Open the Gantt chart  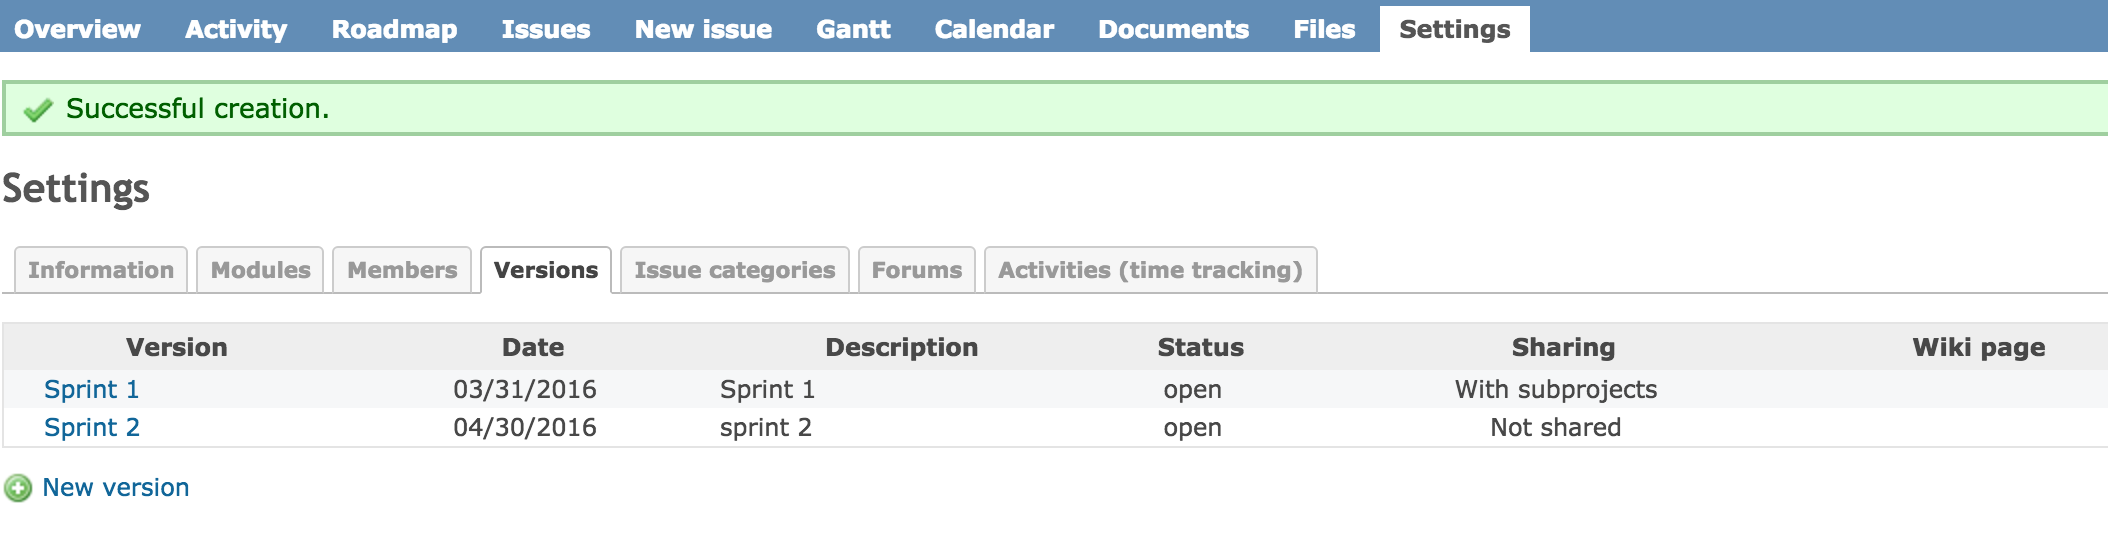[853, 29]
